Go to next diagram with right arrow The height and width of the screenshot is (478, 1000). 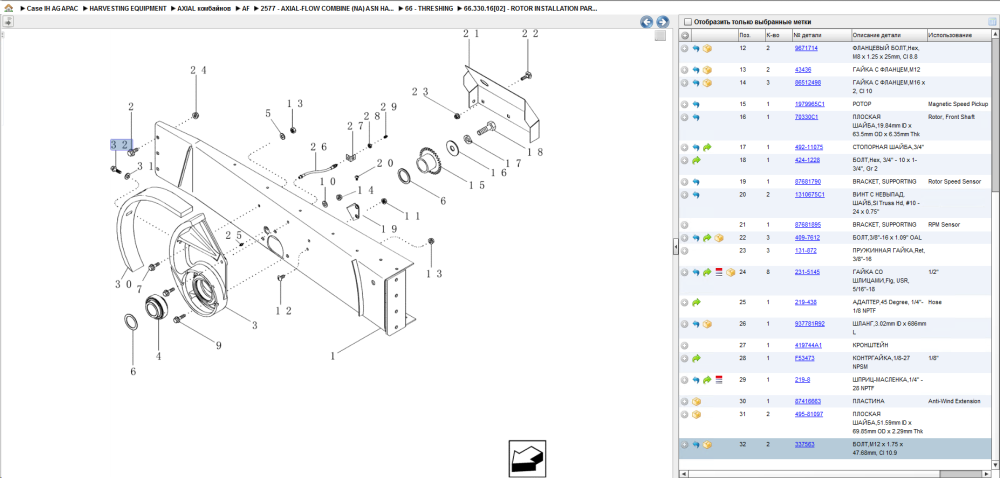(x=662, y=22)
